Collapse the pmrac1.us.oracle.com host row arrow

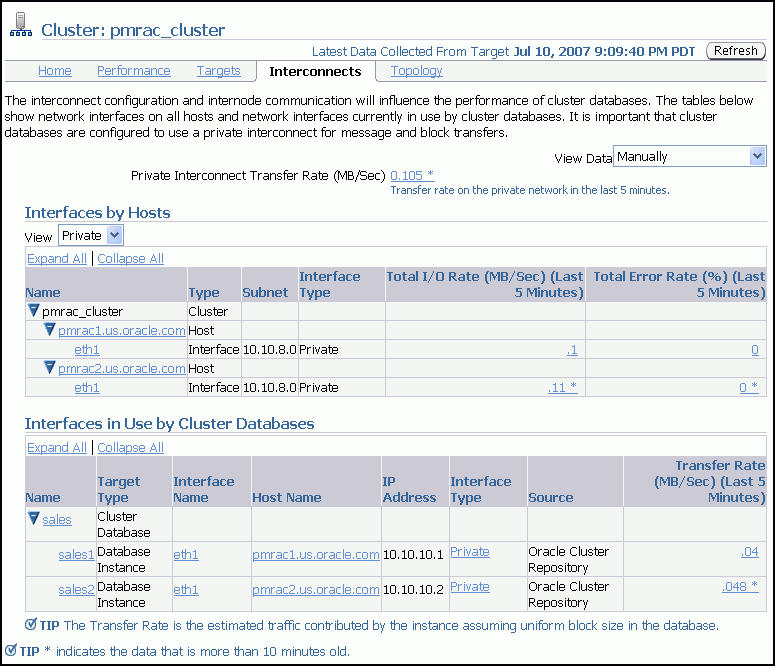50,330
